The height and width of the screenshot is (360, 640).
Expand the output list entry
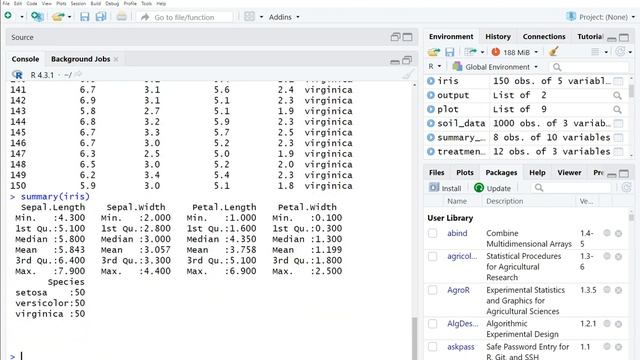(431, 95)
